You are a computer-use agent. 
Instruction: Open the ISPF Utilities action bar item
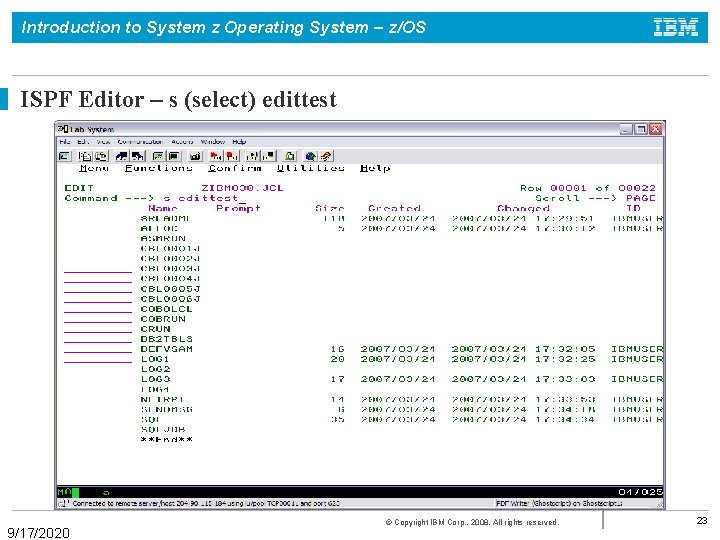[310, 168]
